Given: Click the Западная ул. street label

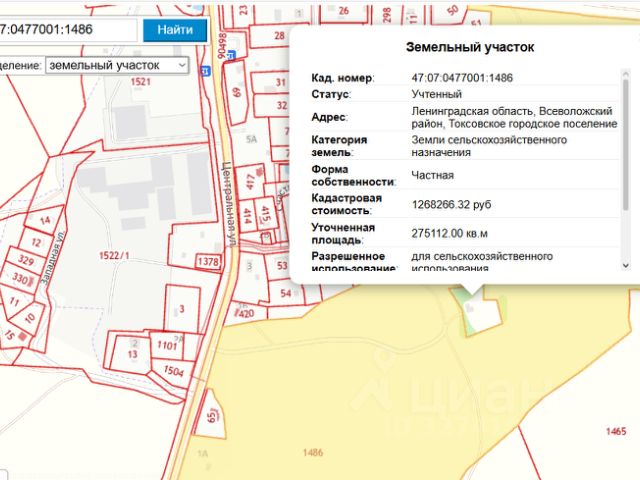Looking at the screenshot, I should [x=53, y=258].
